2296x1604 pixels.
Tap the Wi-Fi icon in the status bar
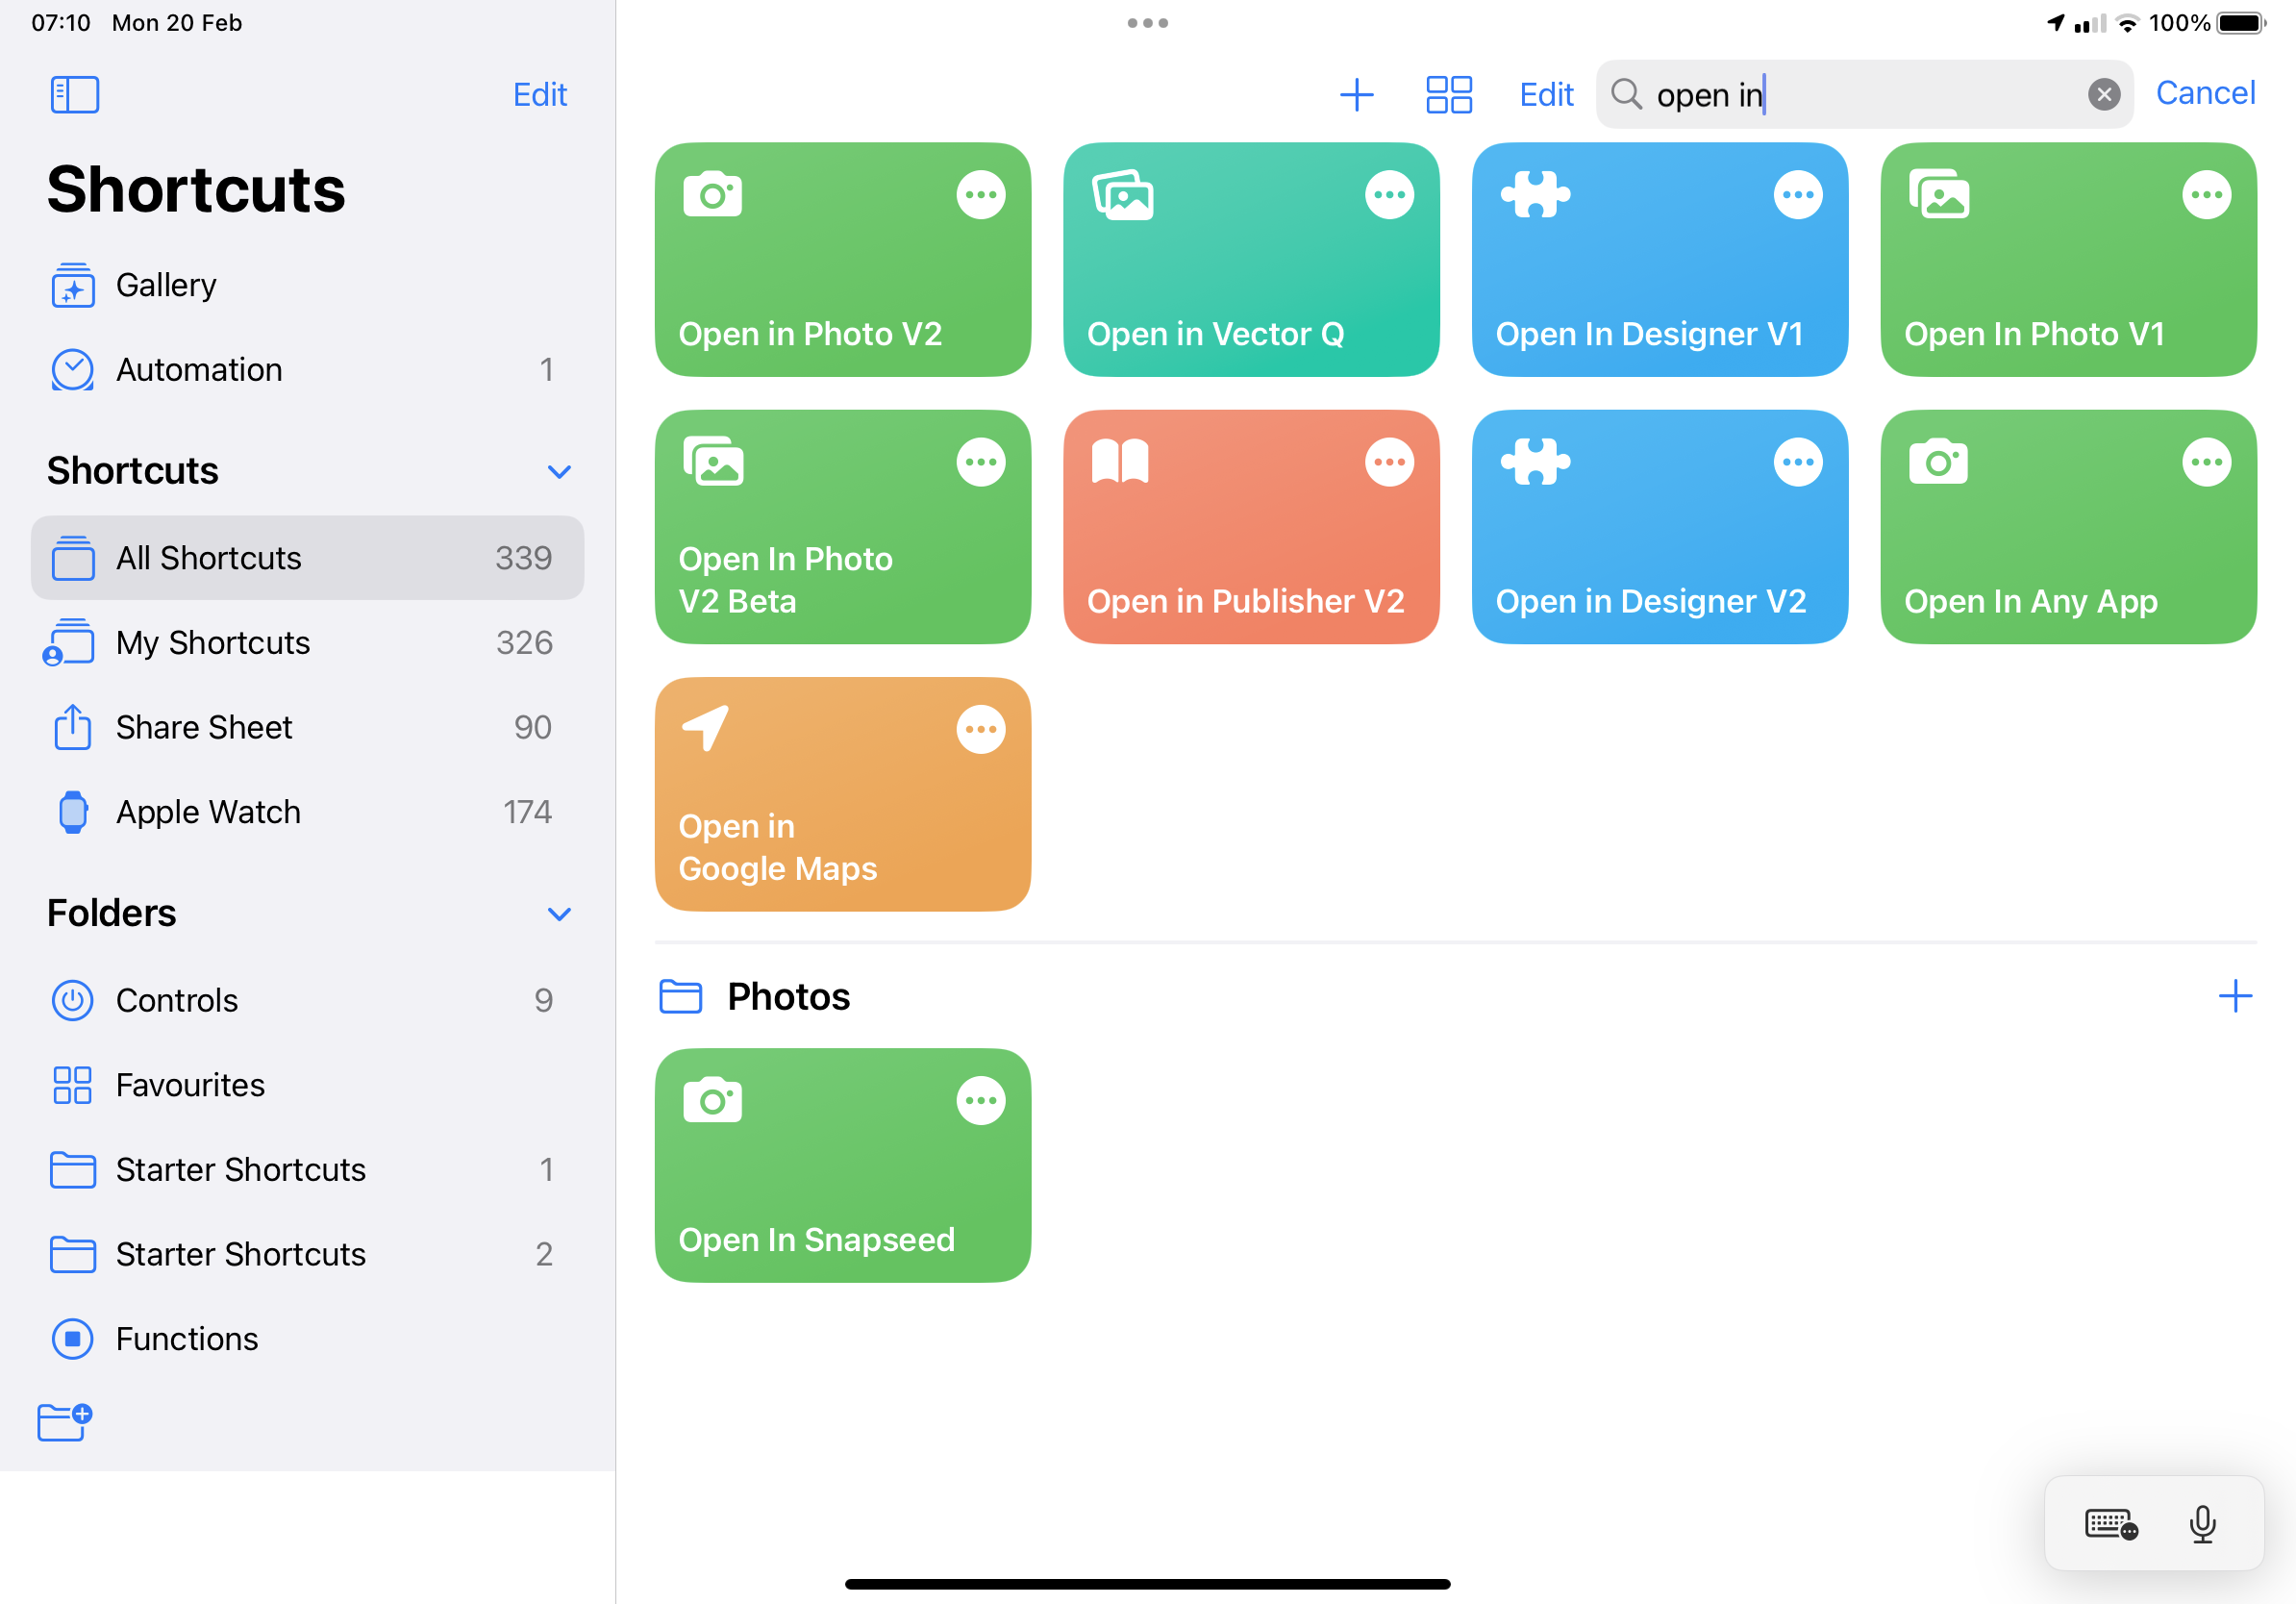(x=2127, y=23)
